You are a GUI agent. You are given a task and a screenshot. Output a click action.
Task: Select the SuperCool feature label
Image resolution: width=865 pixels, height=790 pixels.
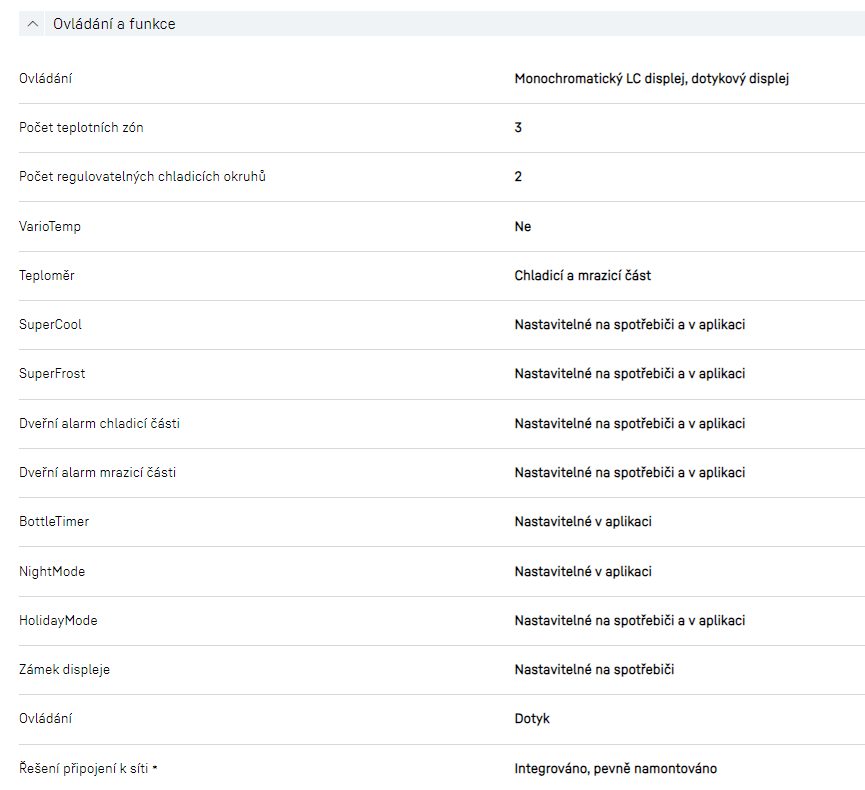(50, 325)
